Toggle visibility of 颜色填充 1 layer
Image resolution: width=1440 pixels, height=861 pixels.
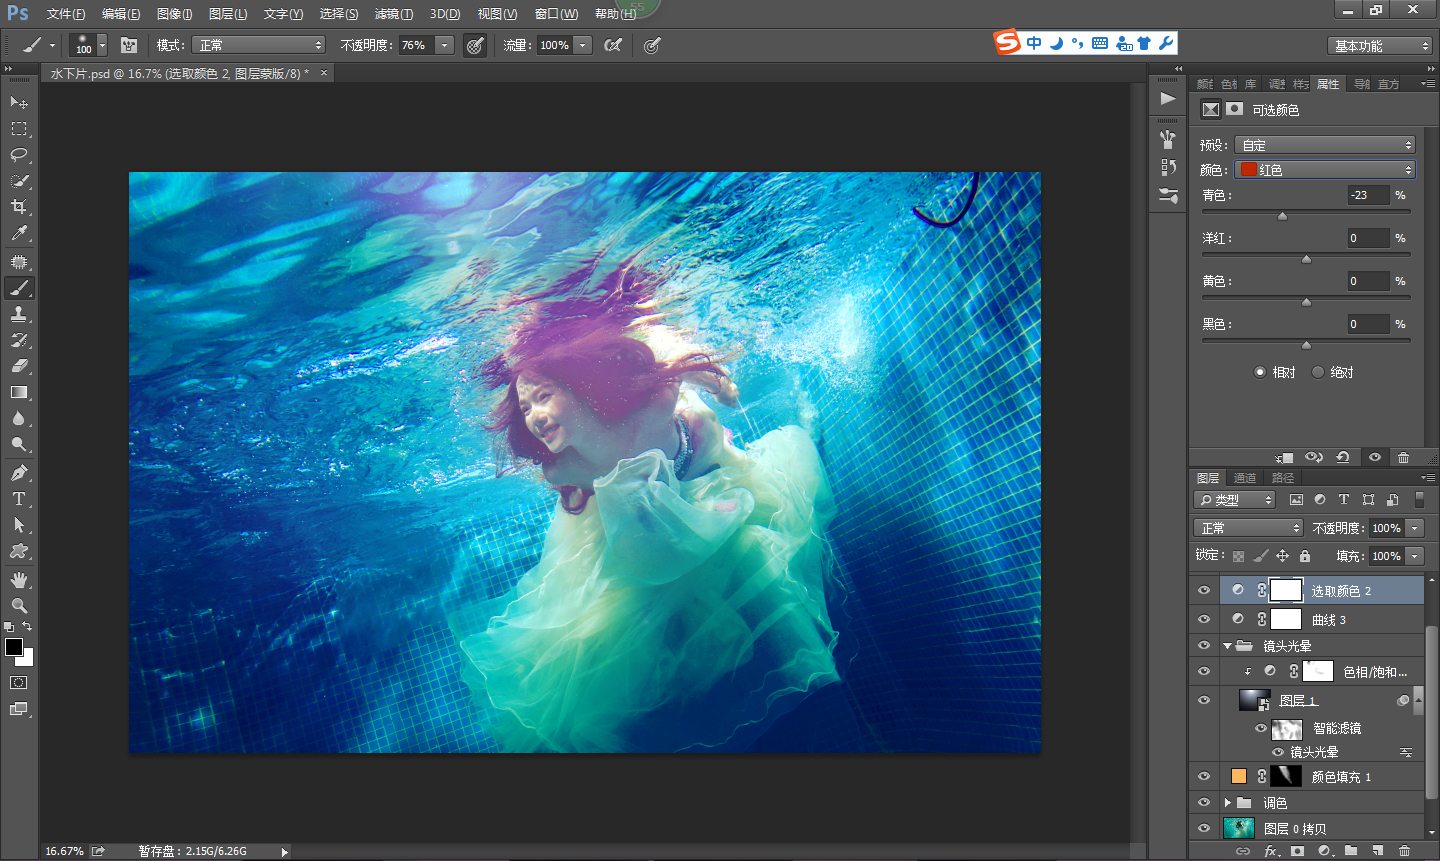click(x=1204, y=776)
